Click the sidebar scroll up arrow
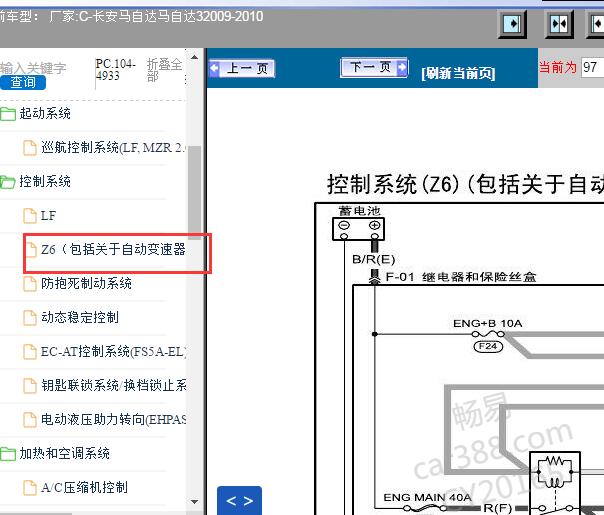 point(195,57)
